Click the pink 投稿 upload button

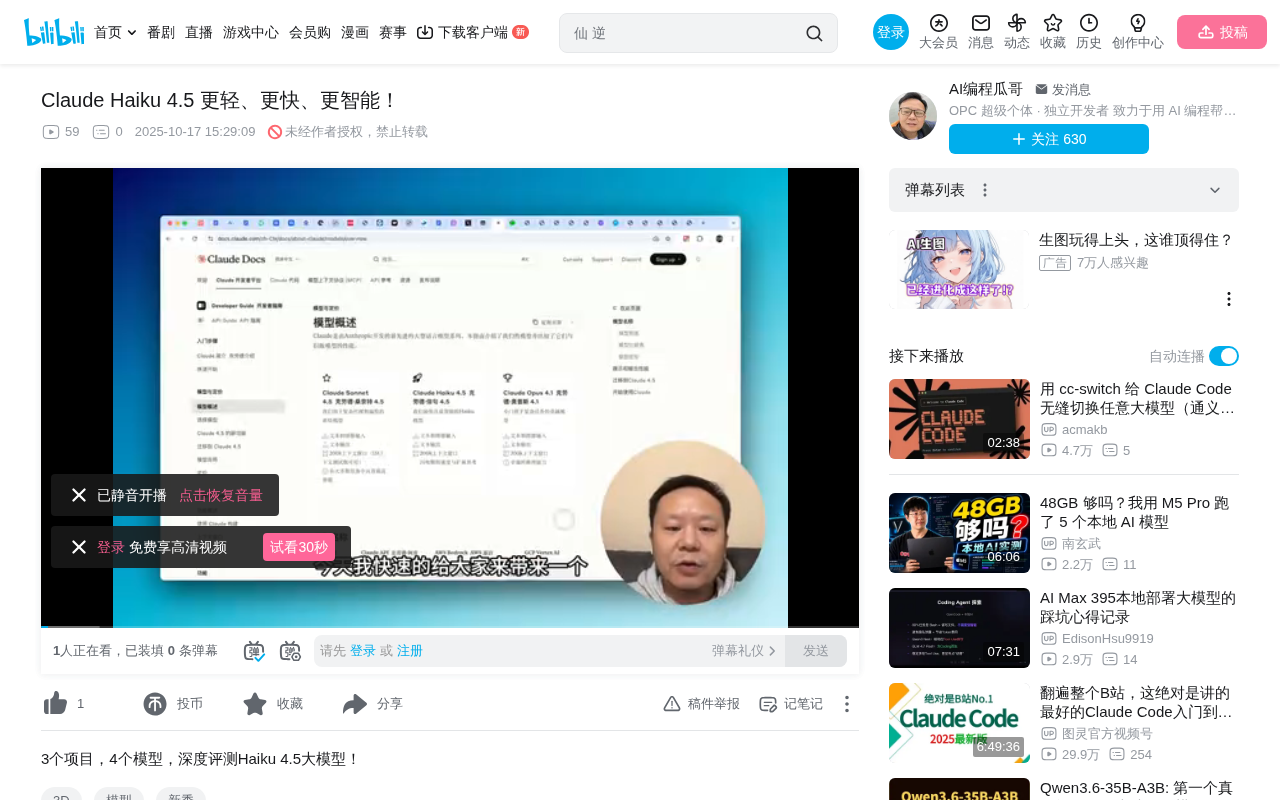[1222, 32]
